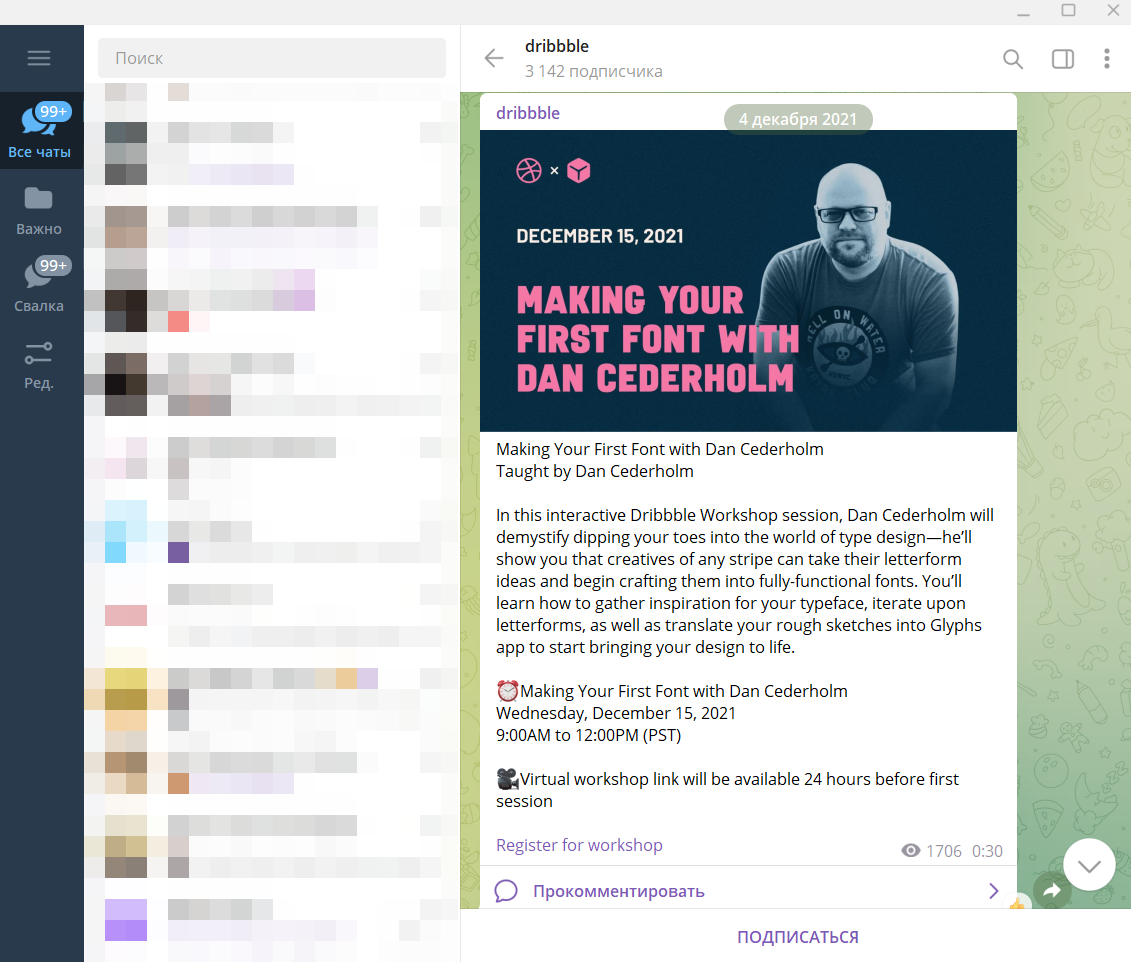Open the Важно folder
Image resolution: width=1131 pixels, height=962 pixels.
[39, 211]
